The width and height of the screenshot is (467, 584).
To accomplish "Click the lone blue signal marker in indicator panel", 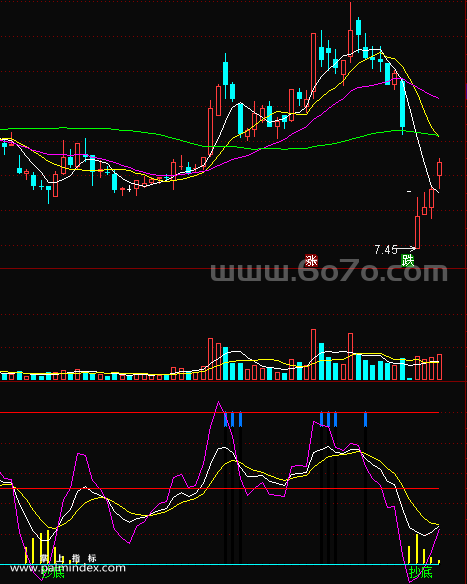I will point(365,419).
